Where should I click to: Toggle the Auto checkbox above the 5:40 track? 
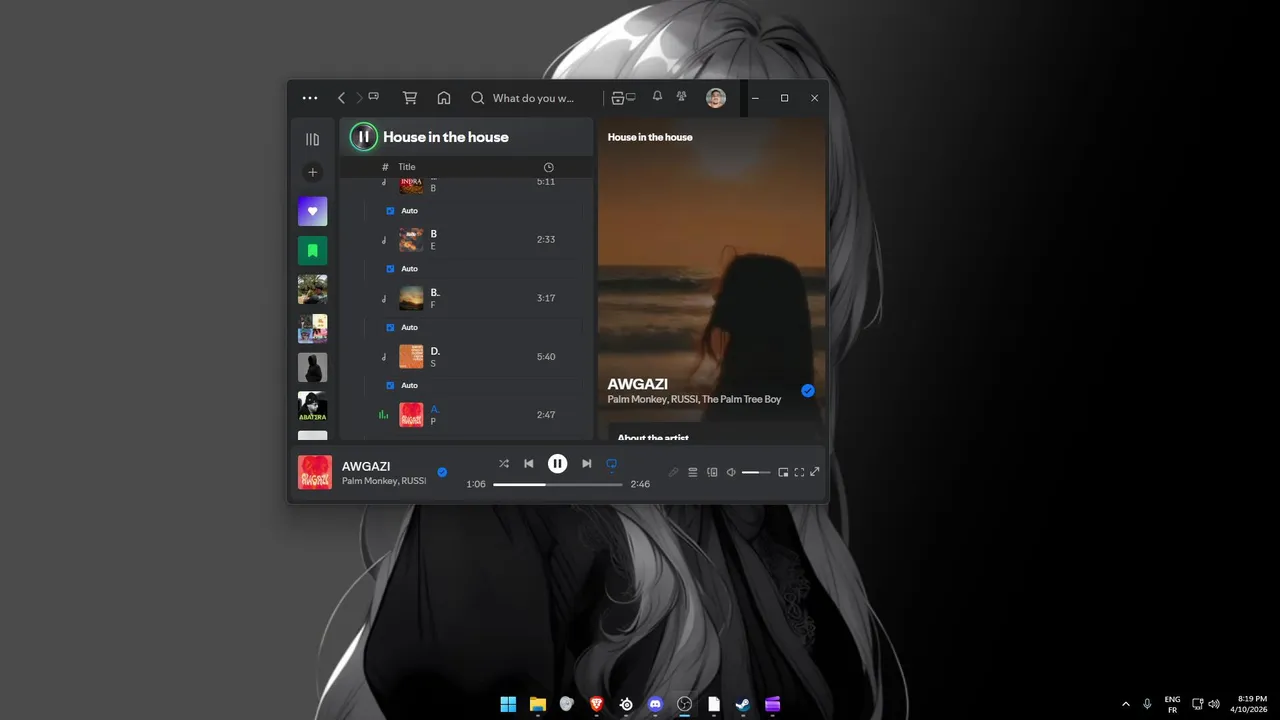click(x=391, y=327)
